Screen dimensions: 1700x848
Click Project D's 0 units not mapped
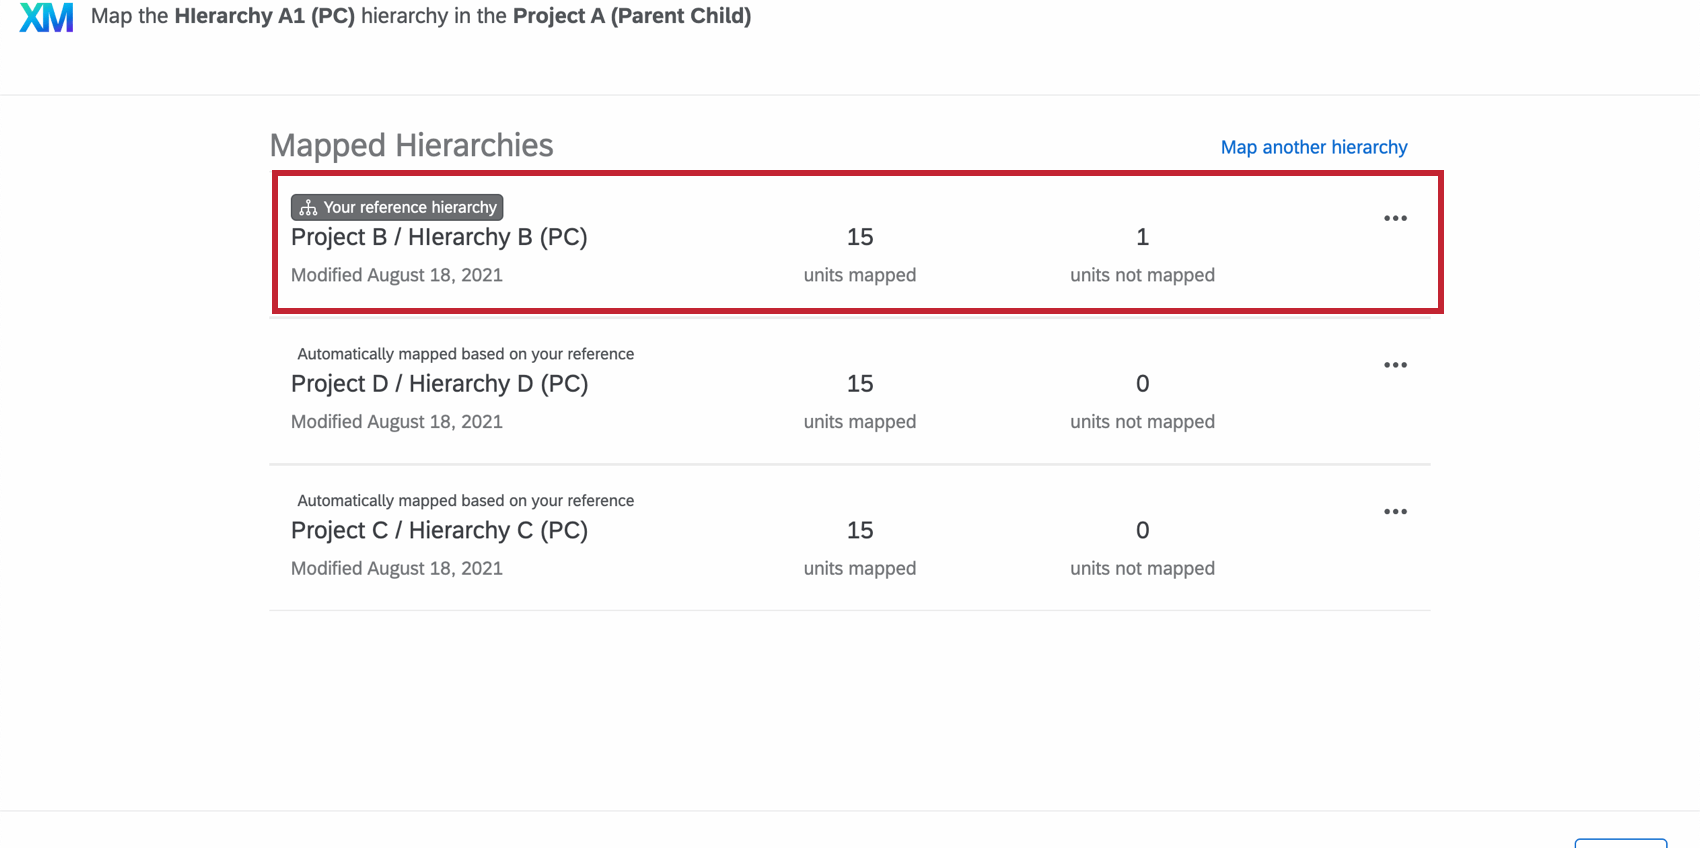tap(1142, 384)
